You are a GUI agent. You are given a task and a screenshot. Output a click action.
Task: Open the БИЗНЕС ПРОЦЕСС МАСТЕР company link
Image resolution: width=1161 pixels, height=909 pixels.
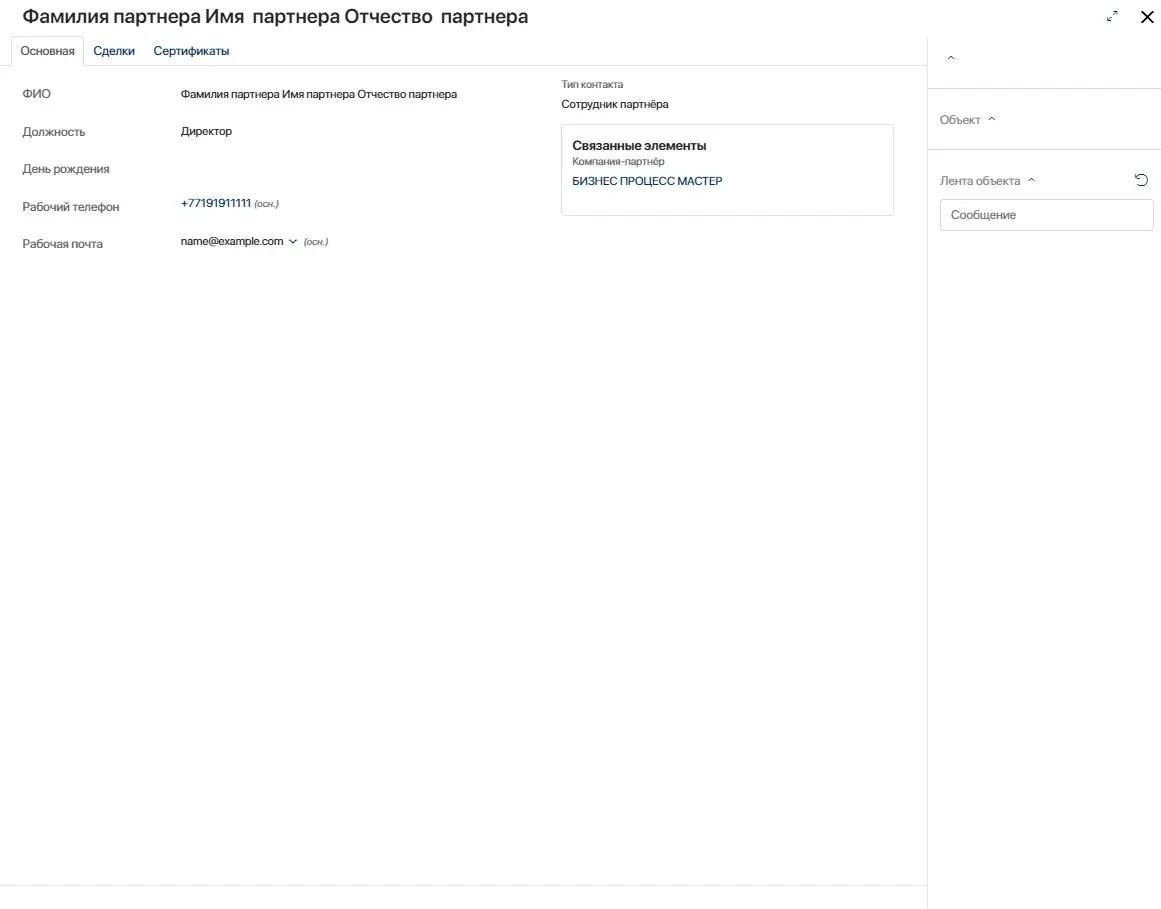[647, 181]
